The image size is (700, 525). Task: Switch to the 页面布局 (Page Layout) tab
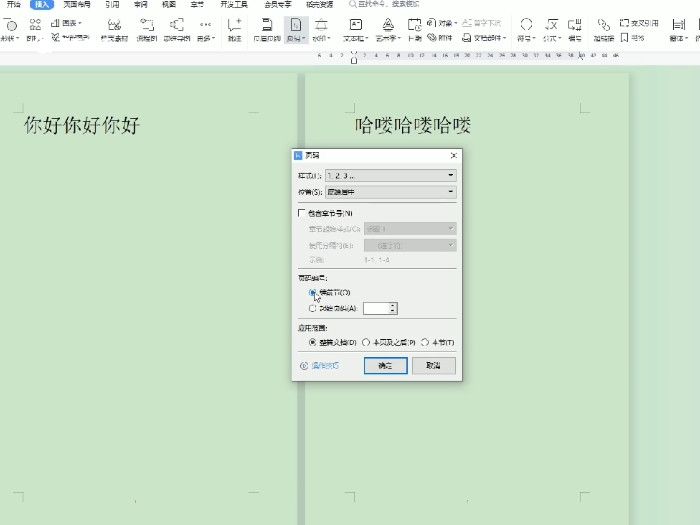77,4
